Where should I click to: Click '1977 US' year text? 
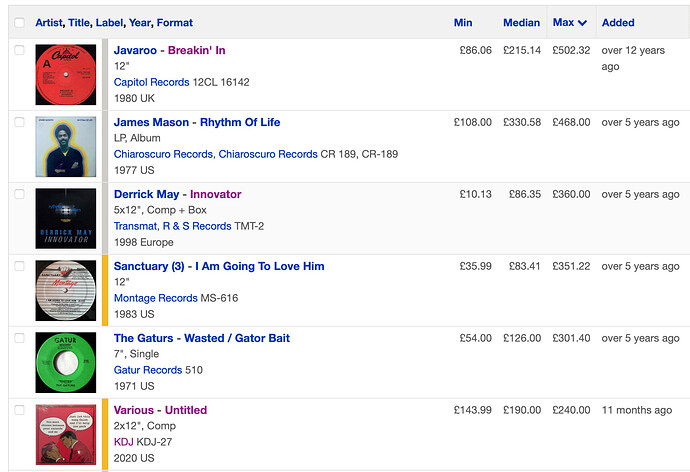pos(134,170)
